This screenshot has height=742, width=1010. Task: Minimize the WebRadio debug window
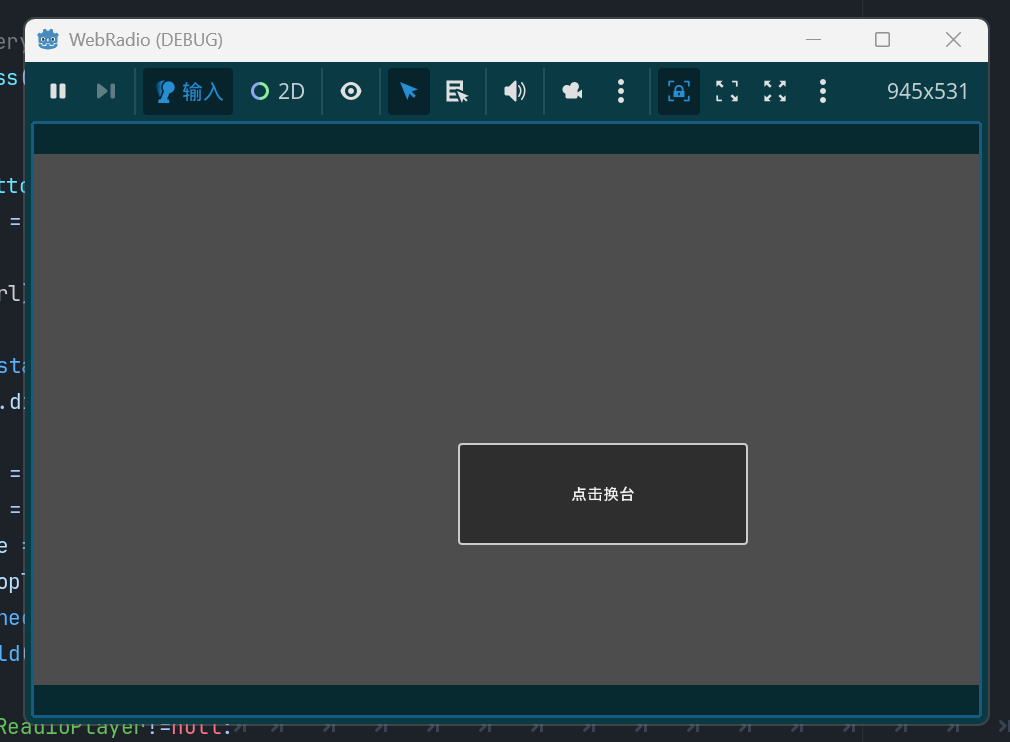(x=813, y=40)
